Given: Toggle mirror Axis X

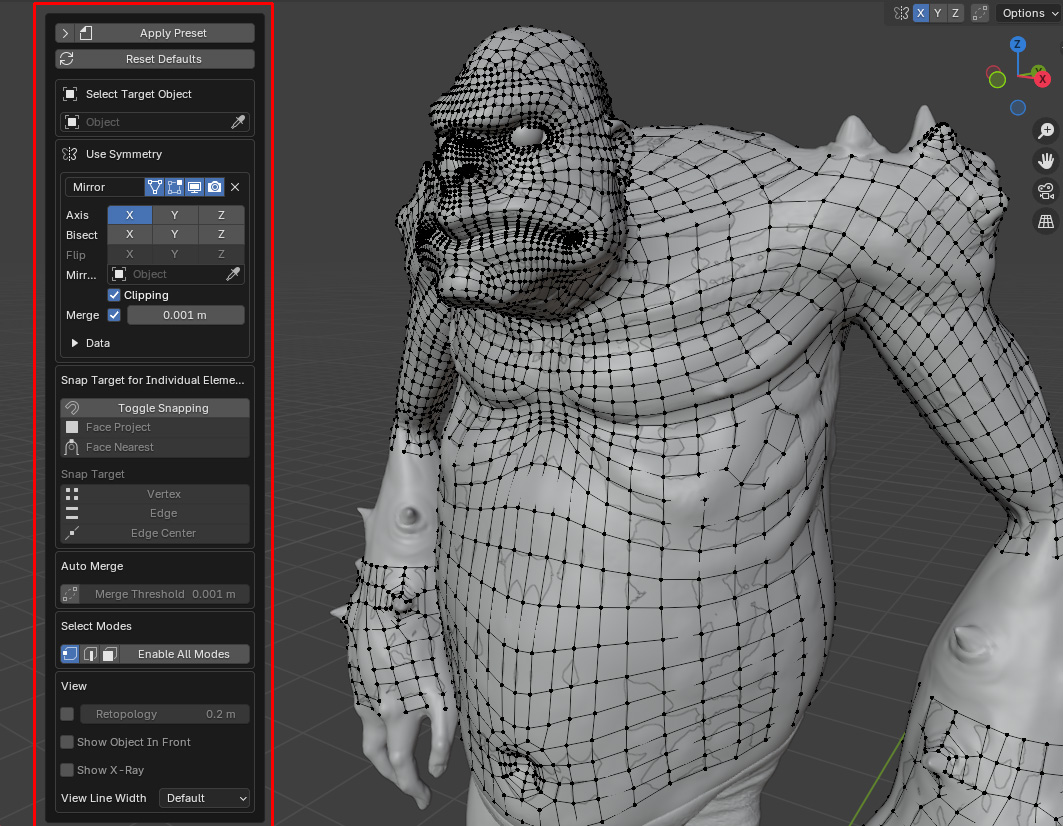Looking at the screenshot, I should point(129,215).
